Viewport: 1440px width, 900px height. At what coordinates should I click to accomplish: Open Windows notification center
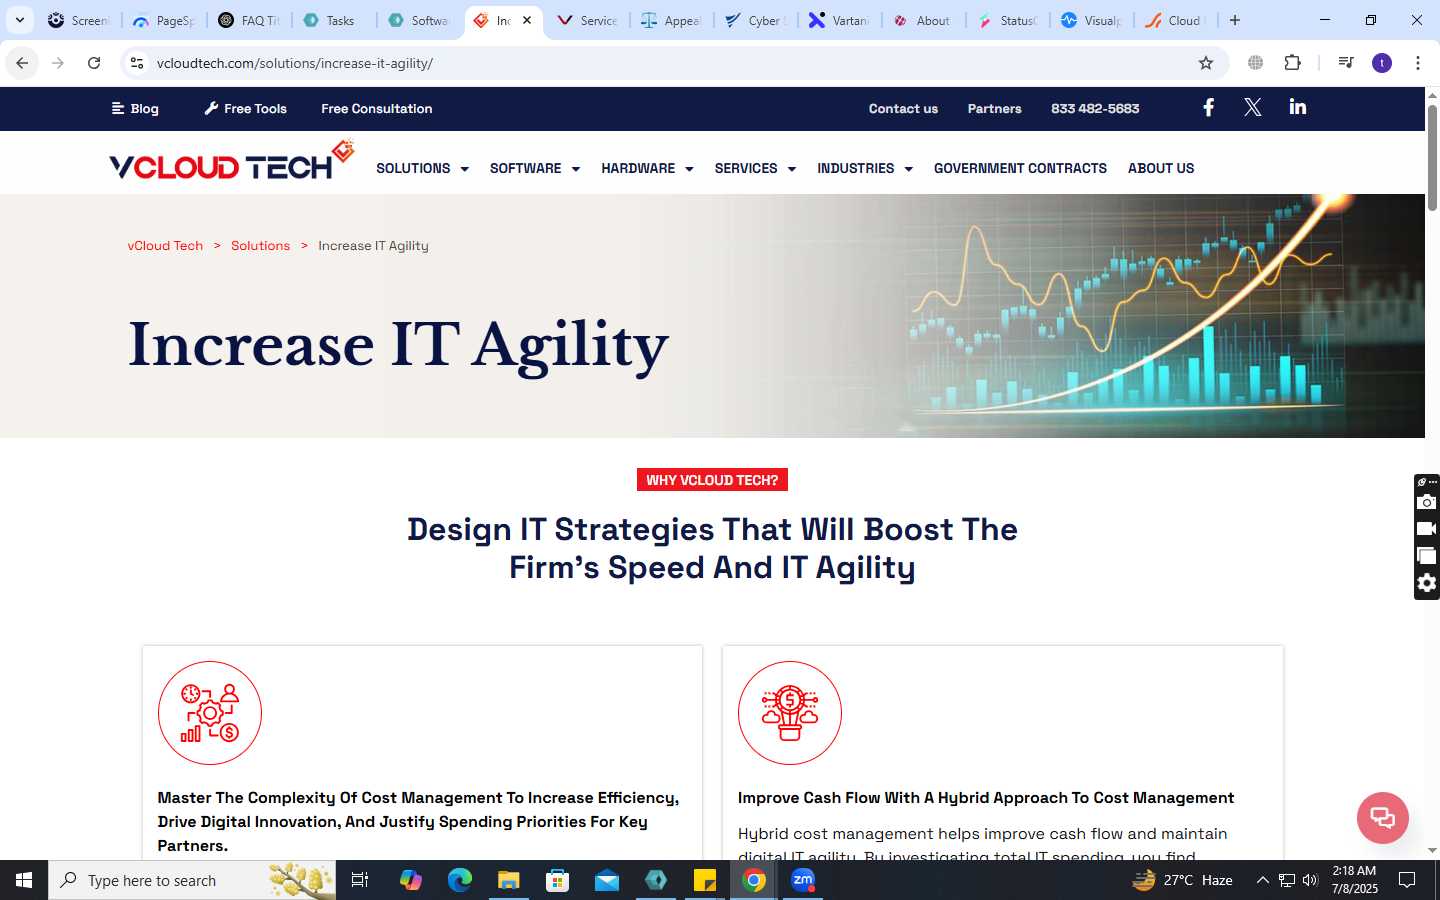click(x=1407, y=880)
